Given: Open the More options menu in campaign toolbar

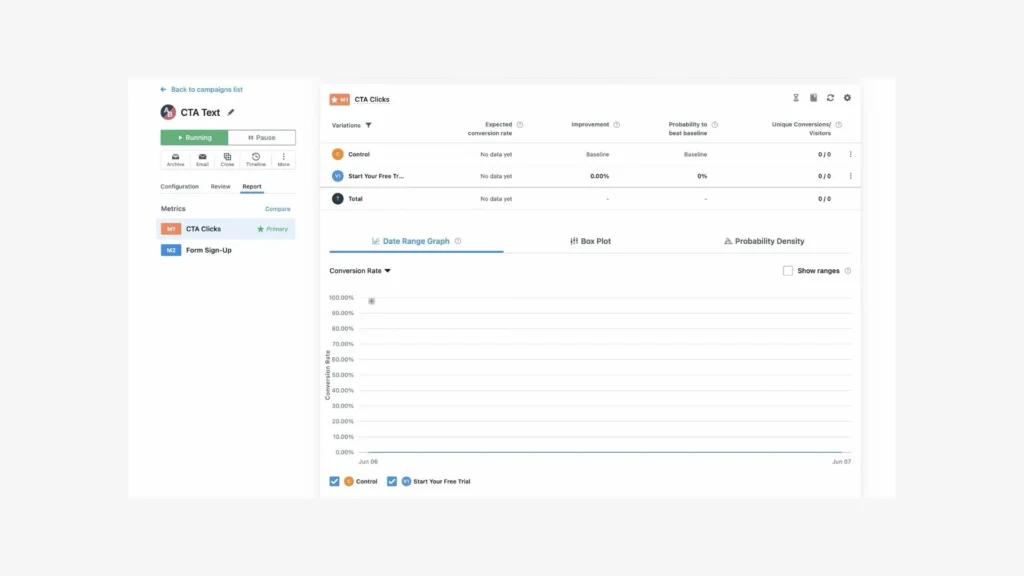Looking at the screenshot, I should (283, 159).
